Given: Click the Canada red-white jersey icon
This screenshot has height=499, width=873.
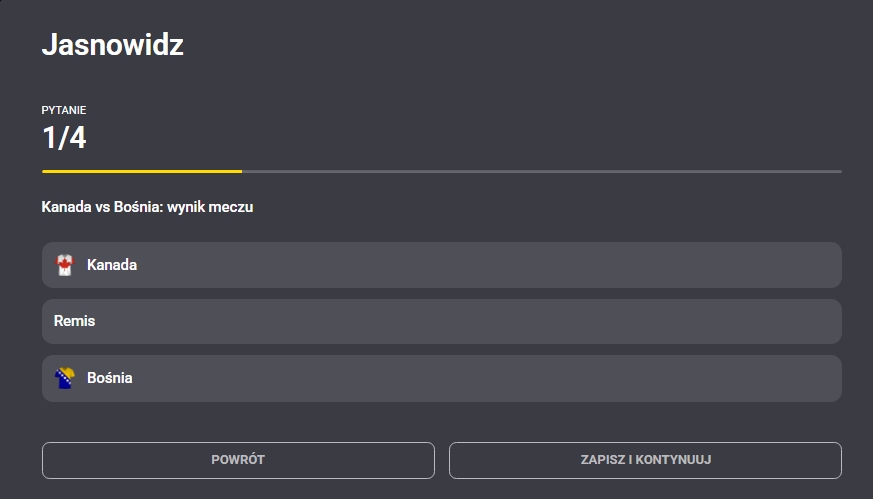Looking at the screenshot, I should click(65, 265).
